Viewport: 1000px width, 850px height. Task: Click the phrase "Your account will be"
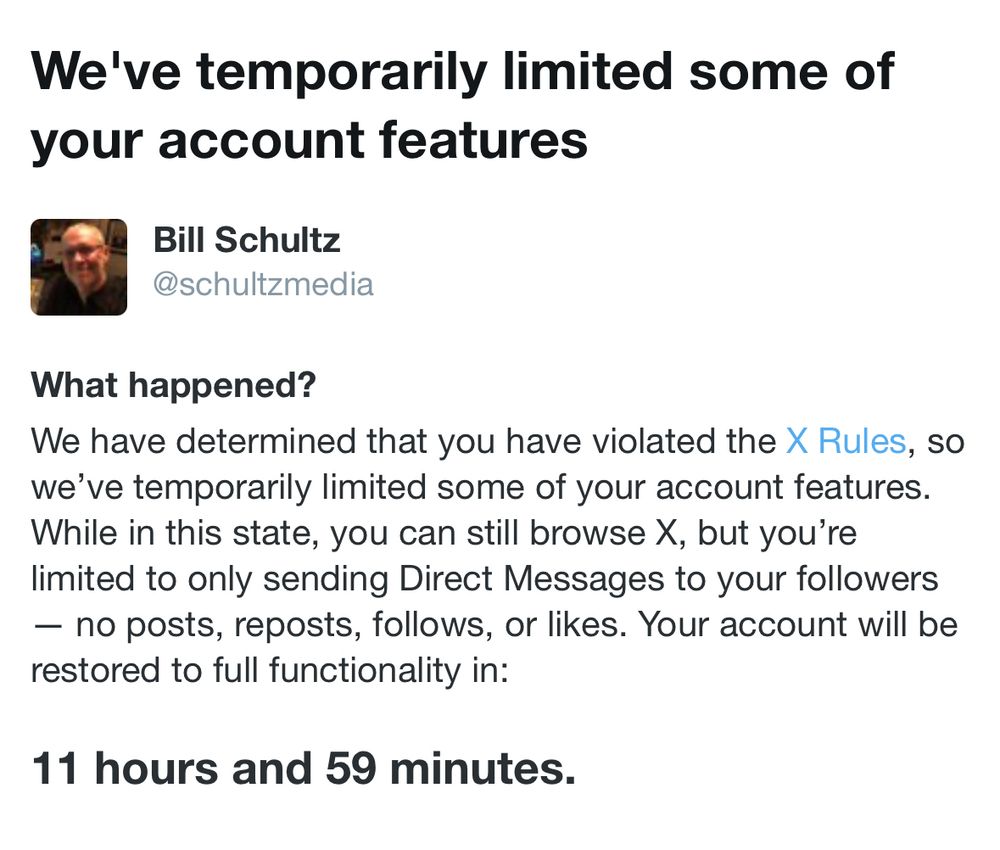[x=798, y=625]
